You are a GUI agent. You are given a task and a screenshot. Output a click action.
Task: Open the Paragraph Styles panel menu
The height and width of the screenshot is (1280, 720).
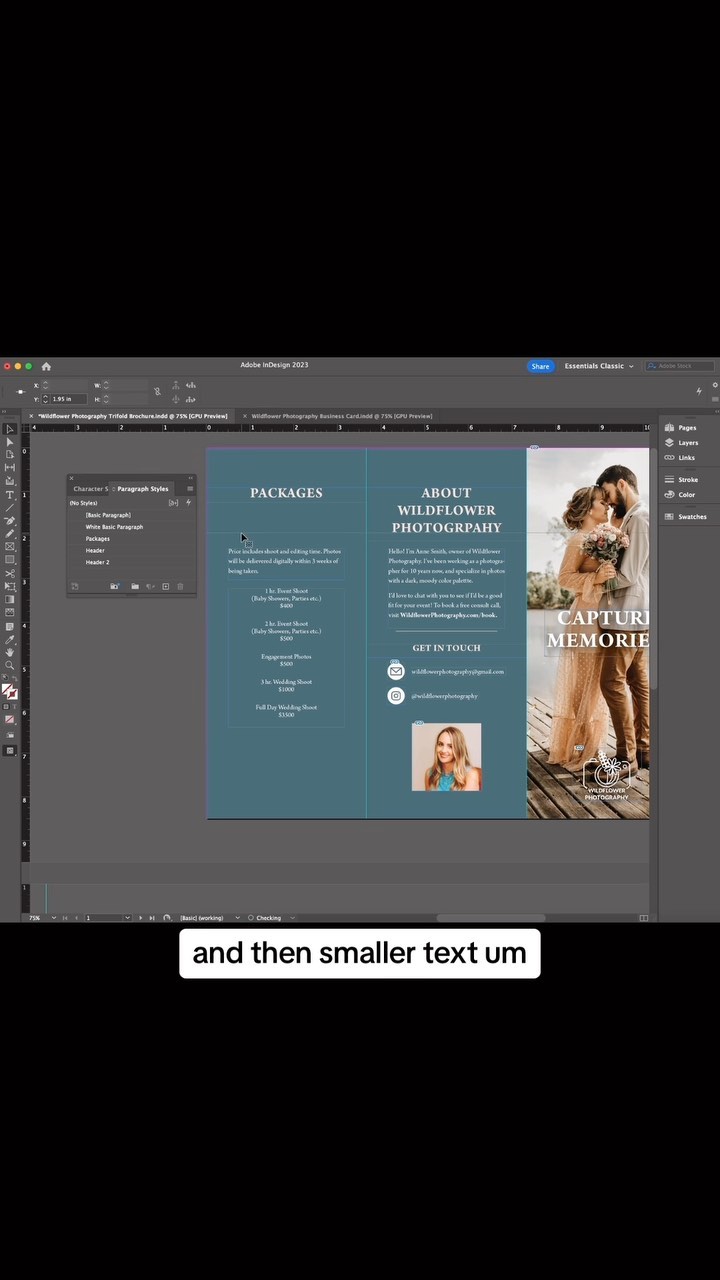(190, 489)
